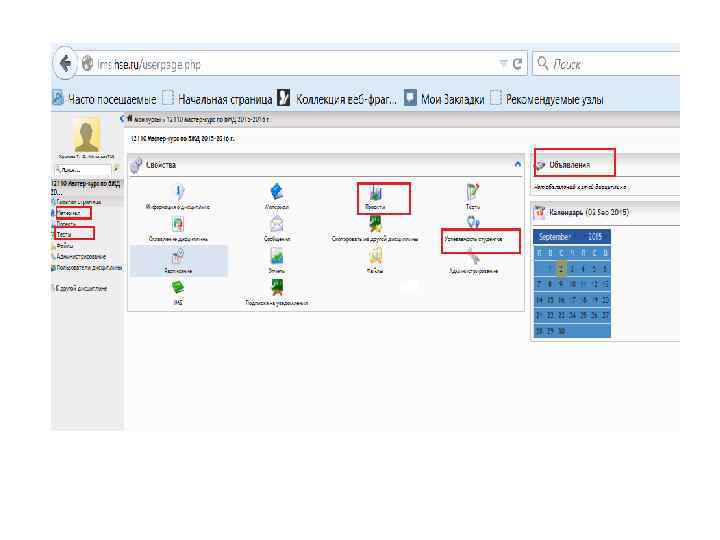
Task: Click the Календарь panel header
Action: 589,212
